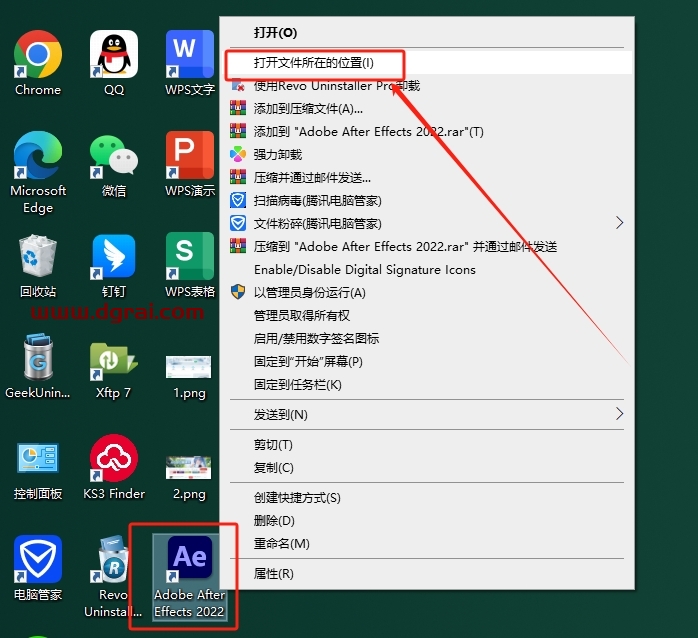
Task: Click the WeChat (微信) desktop icon
Action: [x=114, y=158]
